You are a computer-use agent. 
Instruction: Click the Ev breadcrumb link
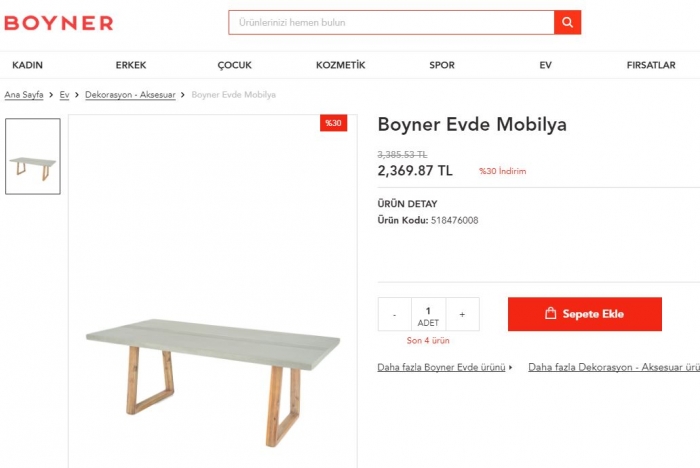(x=64, y=95)
